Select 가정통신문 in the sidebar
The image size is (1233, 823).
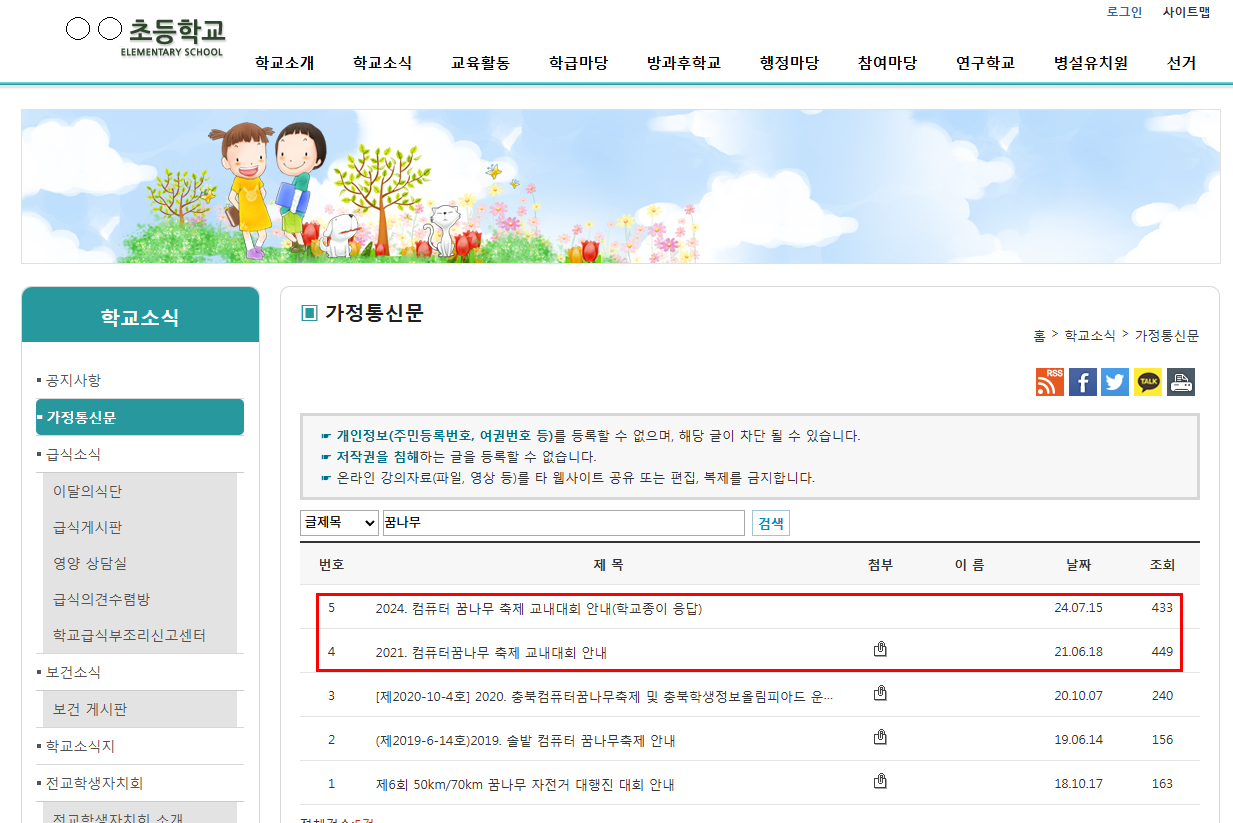pos(140,417)
